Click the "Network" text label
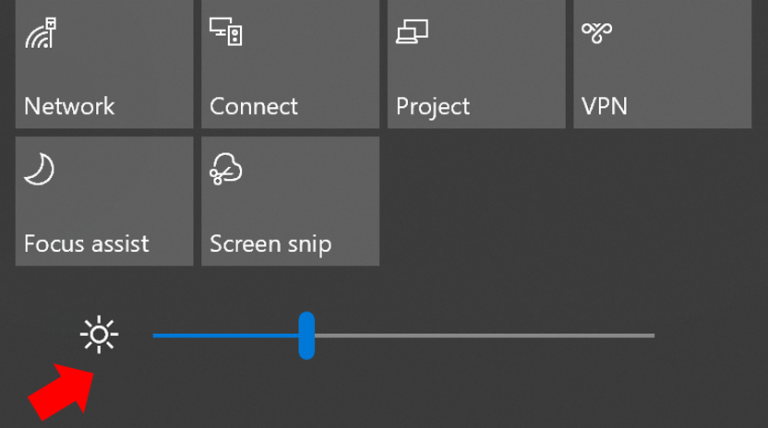The height and width of the screenshot is (428, 768). (69, 106)
